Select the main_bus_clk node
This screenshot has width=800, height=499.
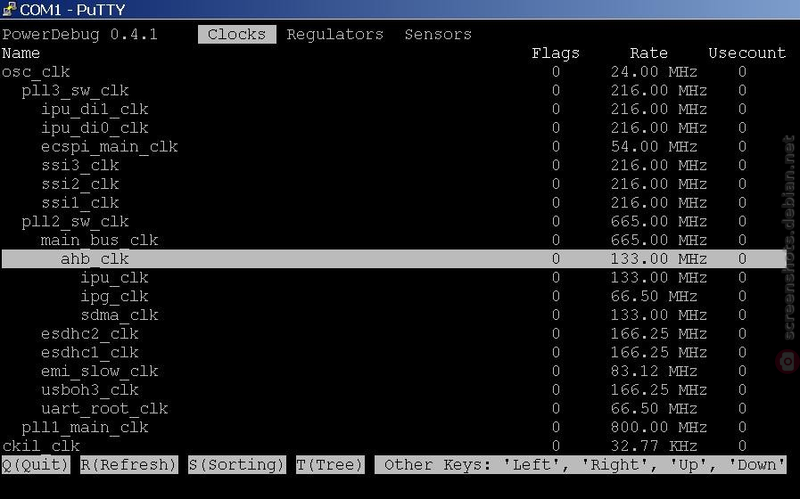pyautogui.click(x=393, y=240)
